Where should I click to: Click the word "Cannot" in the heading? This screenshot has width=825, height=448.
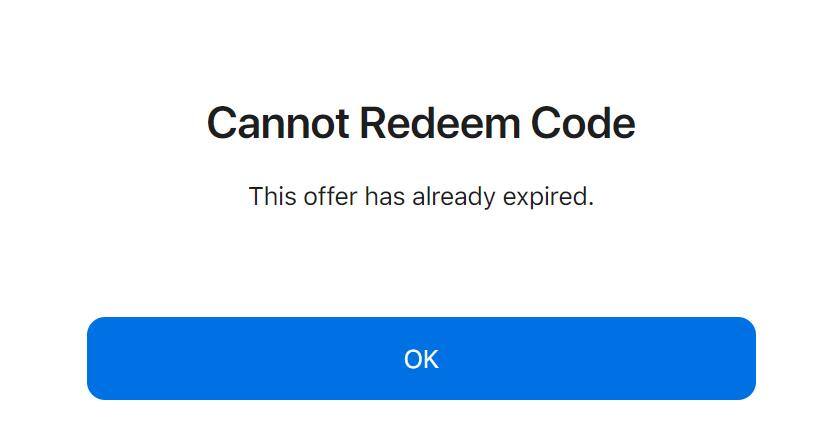click(x=278, y=123)
